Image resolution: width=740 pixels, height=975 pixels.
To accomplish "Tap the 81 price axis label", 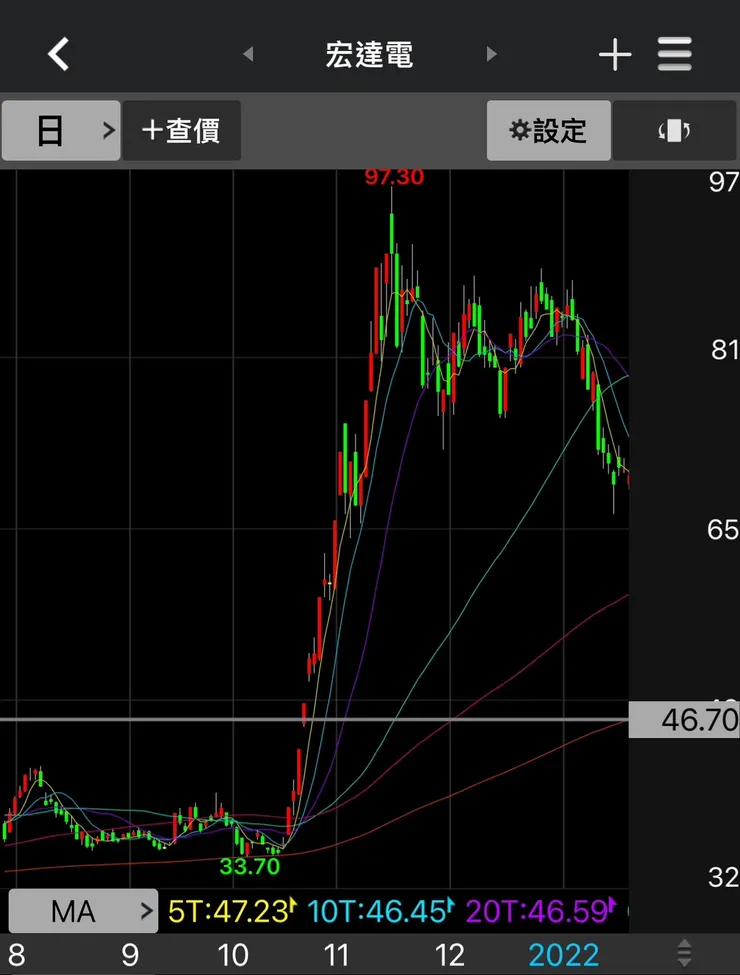I will [724, 350].
